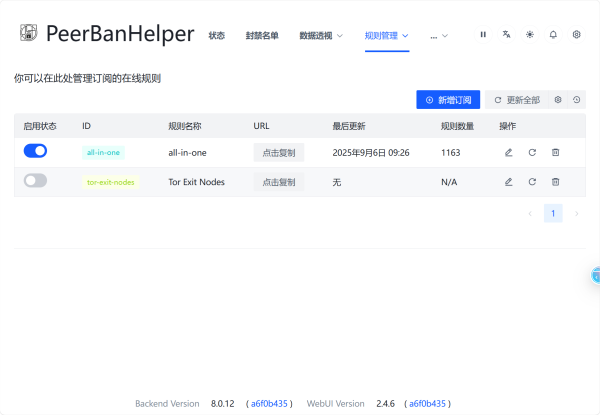Image resolution: width=600 pixels, height=415 pixels.
Task: Refresh the Tor Exit Nodes rule
Action: (x=532, y=182)
